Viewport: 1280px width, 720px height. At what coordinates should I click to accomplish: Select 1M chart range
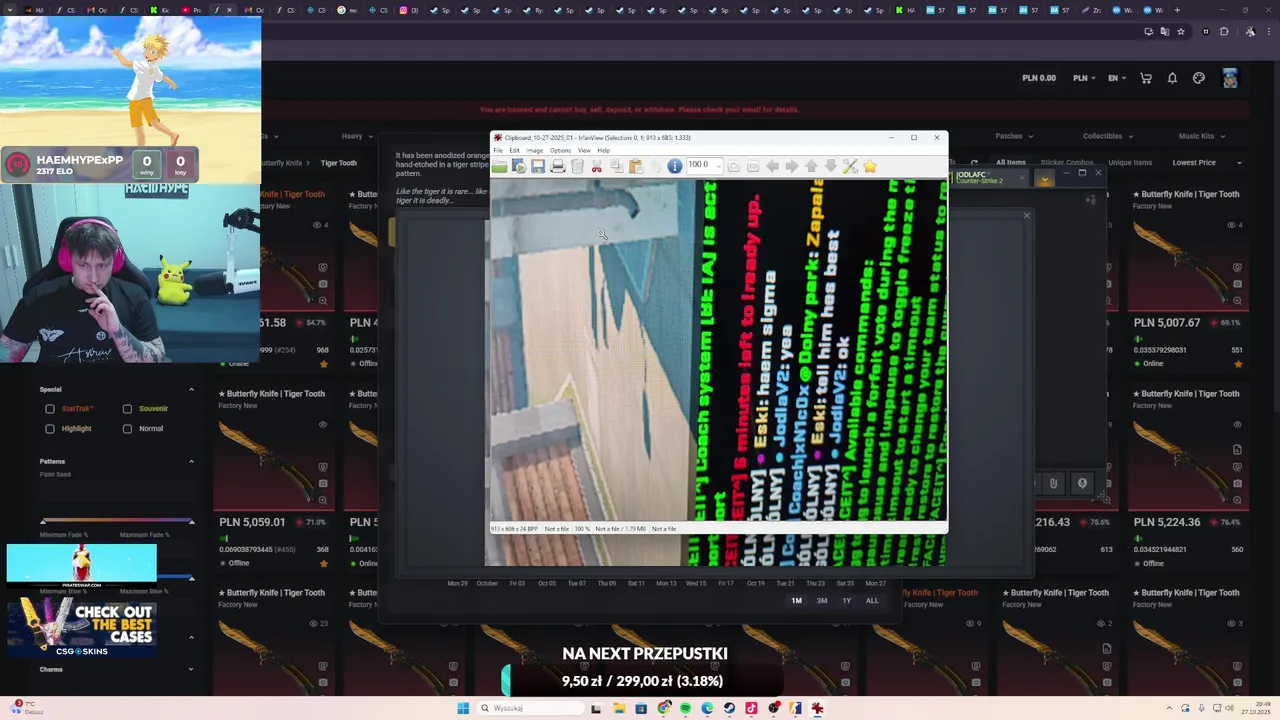(x=797, y=601)
